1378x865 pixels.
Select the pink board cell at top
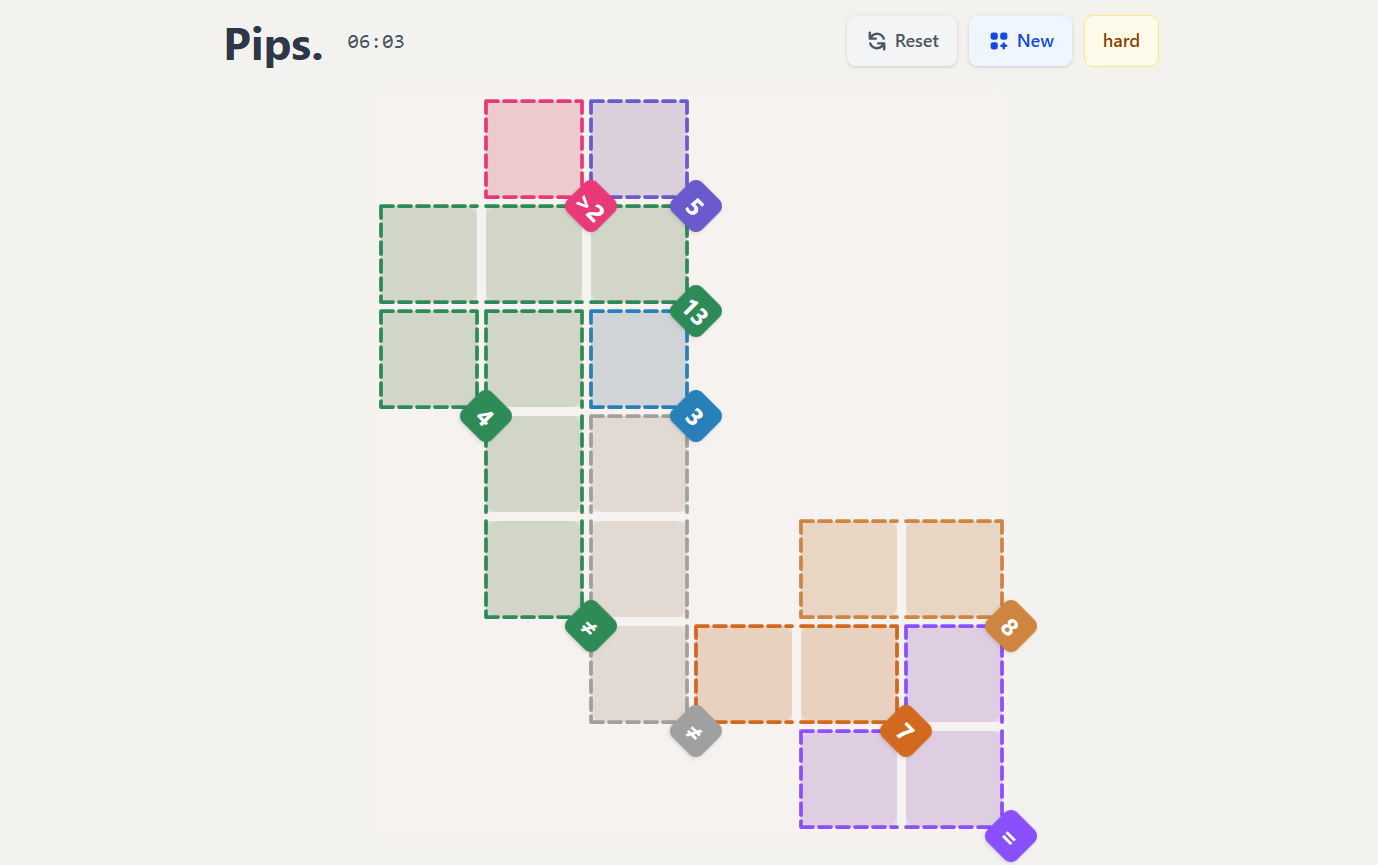(x=534, y=149)
